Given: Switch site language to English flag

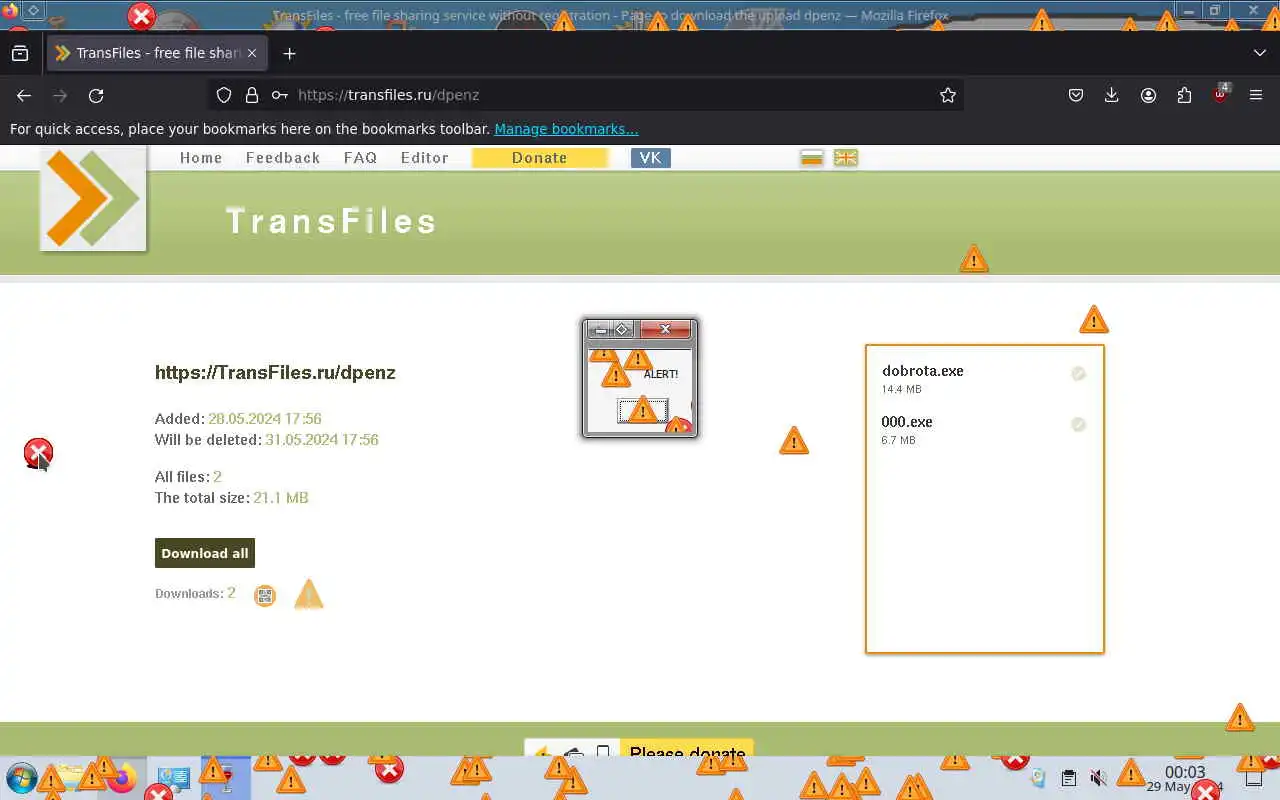Looking at the screenshot, I should [x=846, y=158].
